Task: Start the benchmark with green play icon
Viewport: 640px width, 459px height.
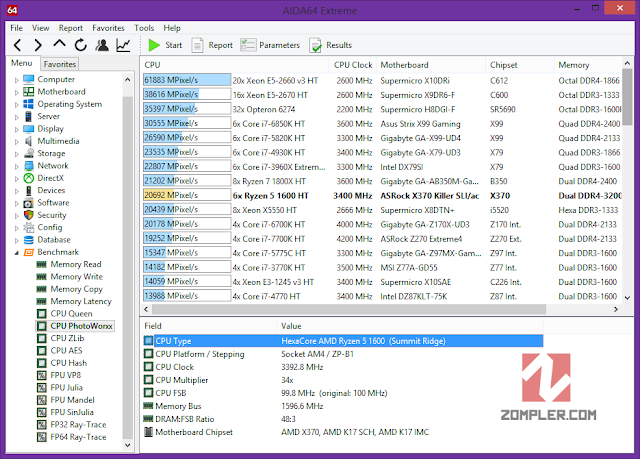Action: pyautogui.click(x=154, y=45)
